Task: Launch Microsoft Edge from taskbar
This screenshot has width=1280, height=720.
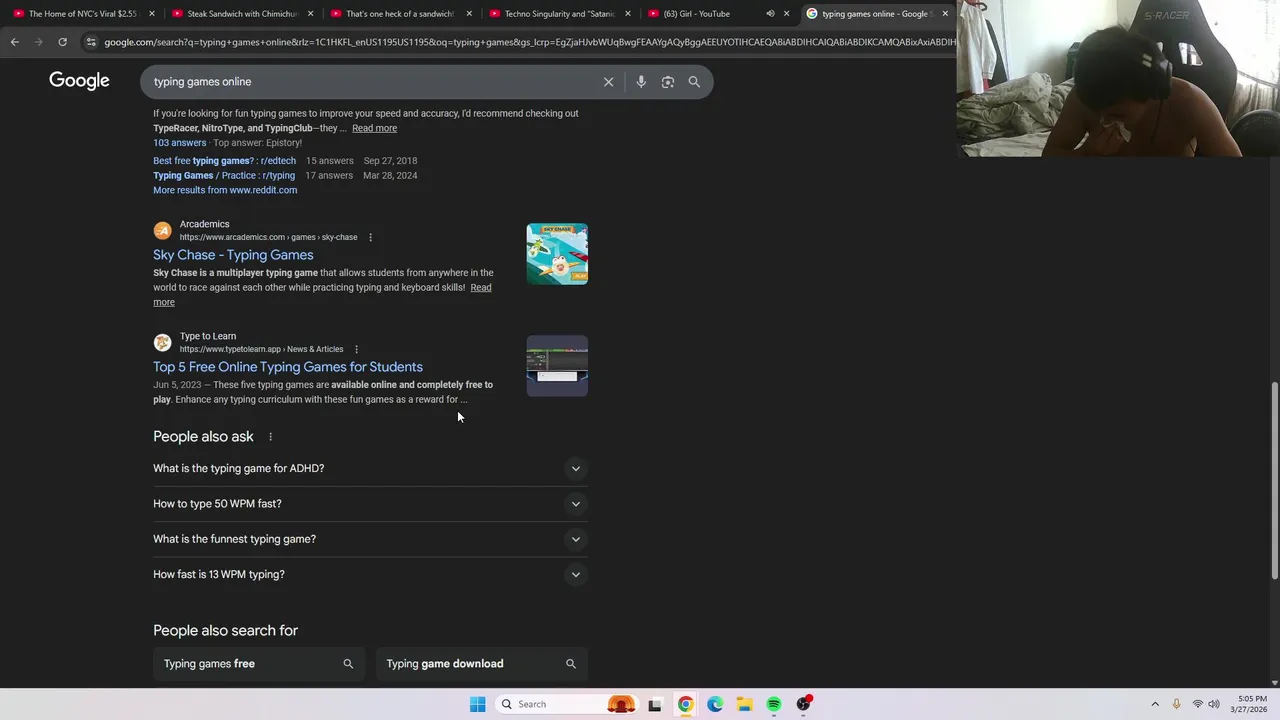Action: coord(715,704)
